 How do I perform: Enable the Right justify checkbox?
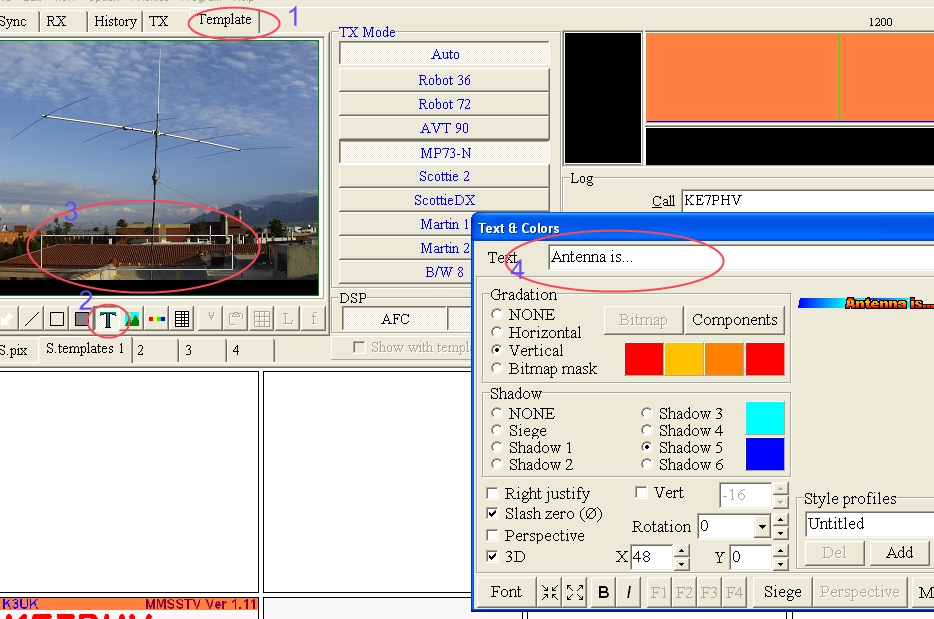pos(493,494)
